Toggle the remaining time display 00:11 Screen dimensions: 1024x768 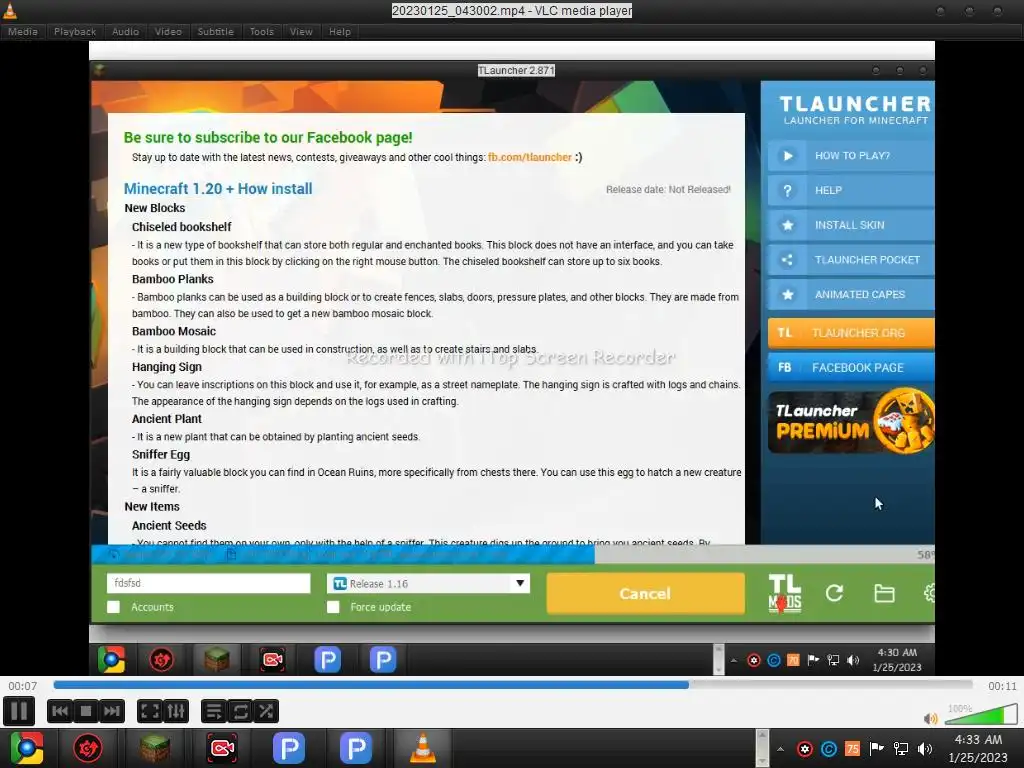[1002, 686]
